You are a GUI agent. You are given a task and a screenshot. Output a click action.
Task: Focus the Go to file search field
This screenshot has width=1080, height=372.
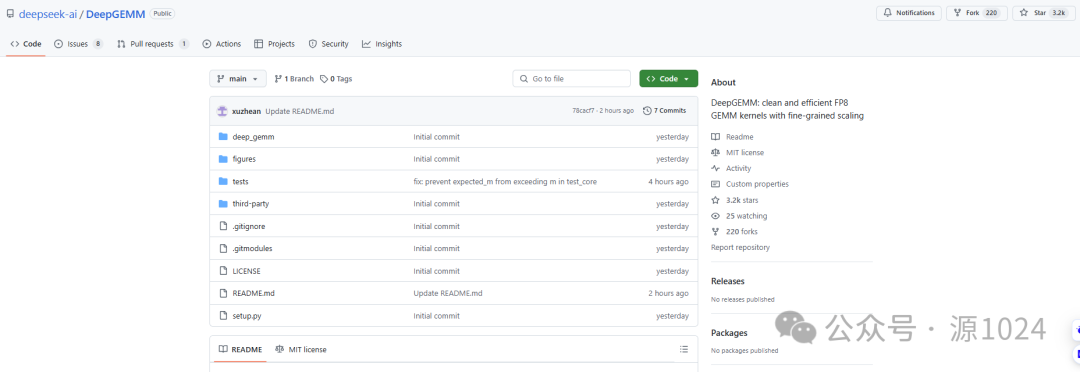[x=572, y=79]
